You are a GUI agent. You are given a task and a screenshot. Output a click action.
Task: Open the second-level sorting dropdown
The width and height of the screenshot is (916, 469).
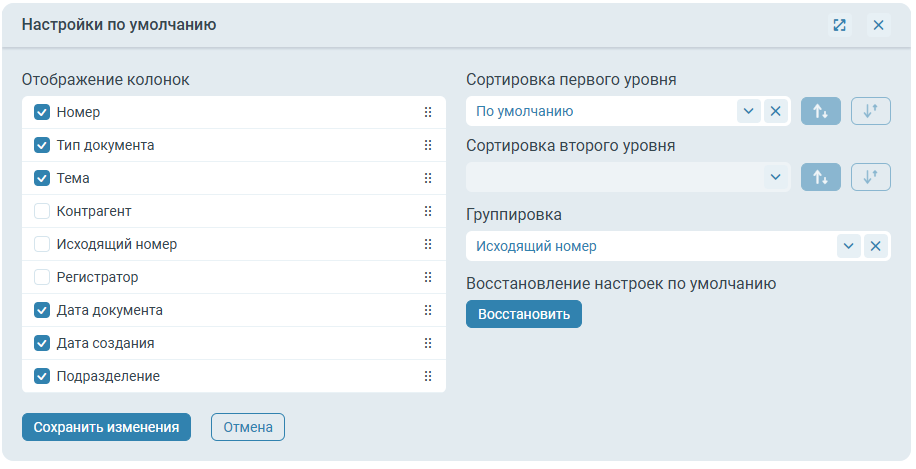[774, 177]
